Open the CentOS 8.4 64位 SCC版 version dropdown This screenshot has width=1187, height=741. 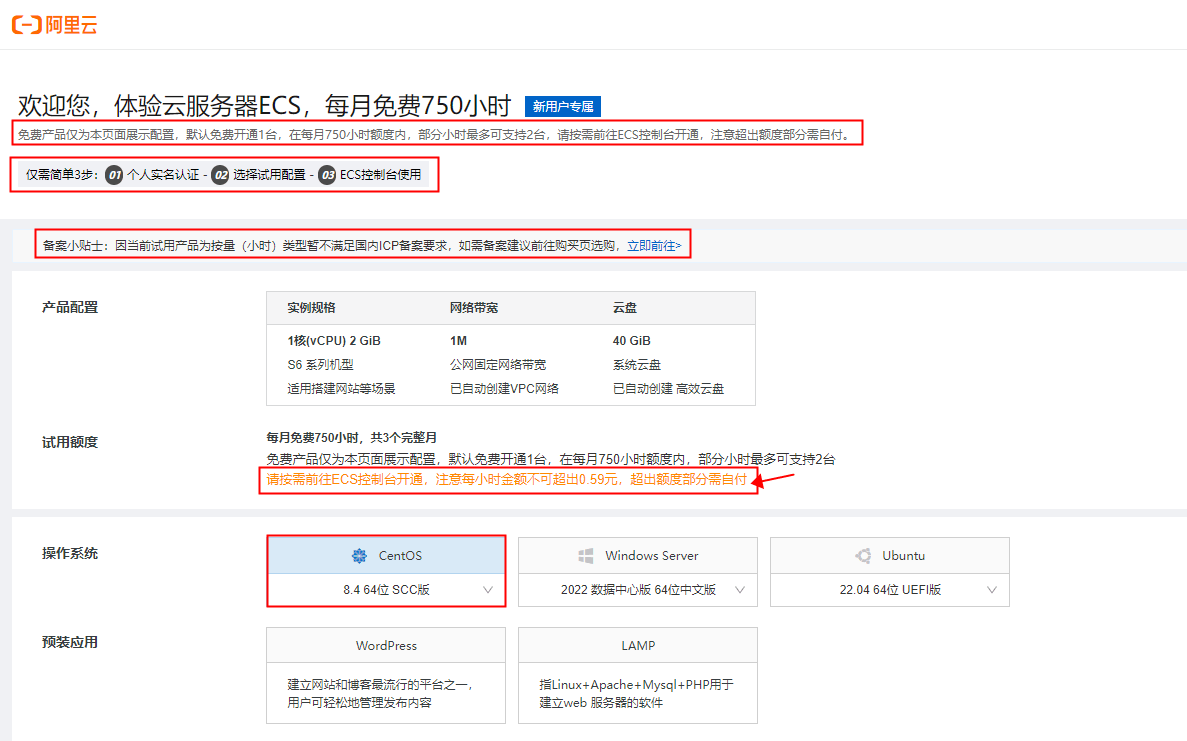pos(386,590)
